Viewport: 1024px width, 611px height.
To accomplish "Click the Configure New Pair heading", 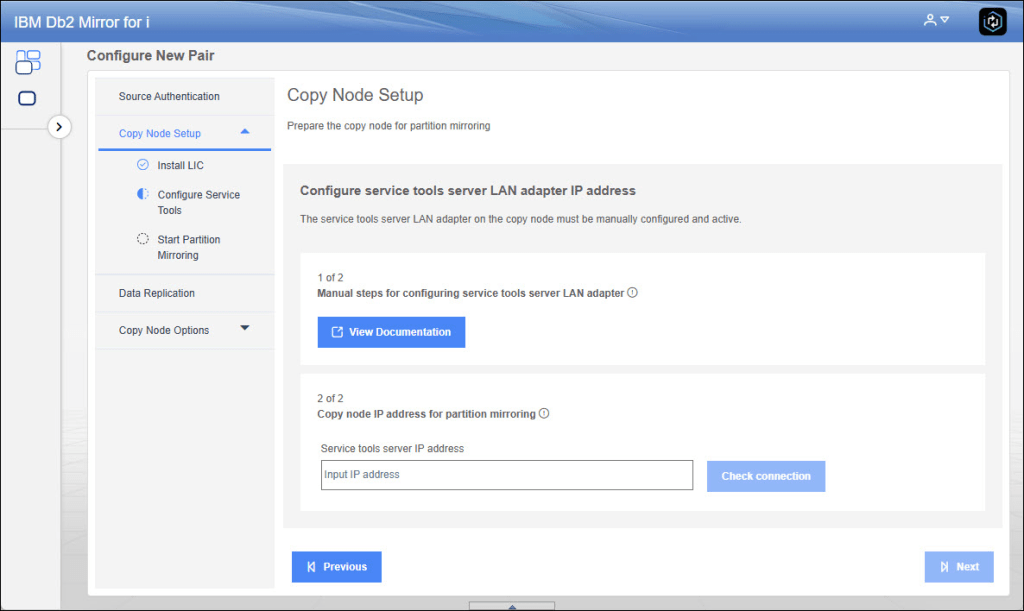I will (150, 55).
